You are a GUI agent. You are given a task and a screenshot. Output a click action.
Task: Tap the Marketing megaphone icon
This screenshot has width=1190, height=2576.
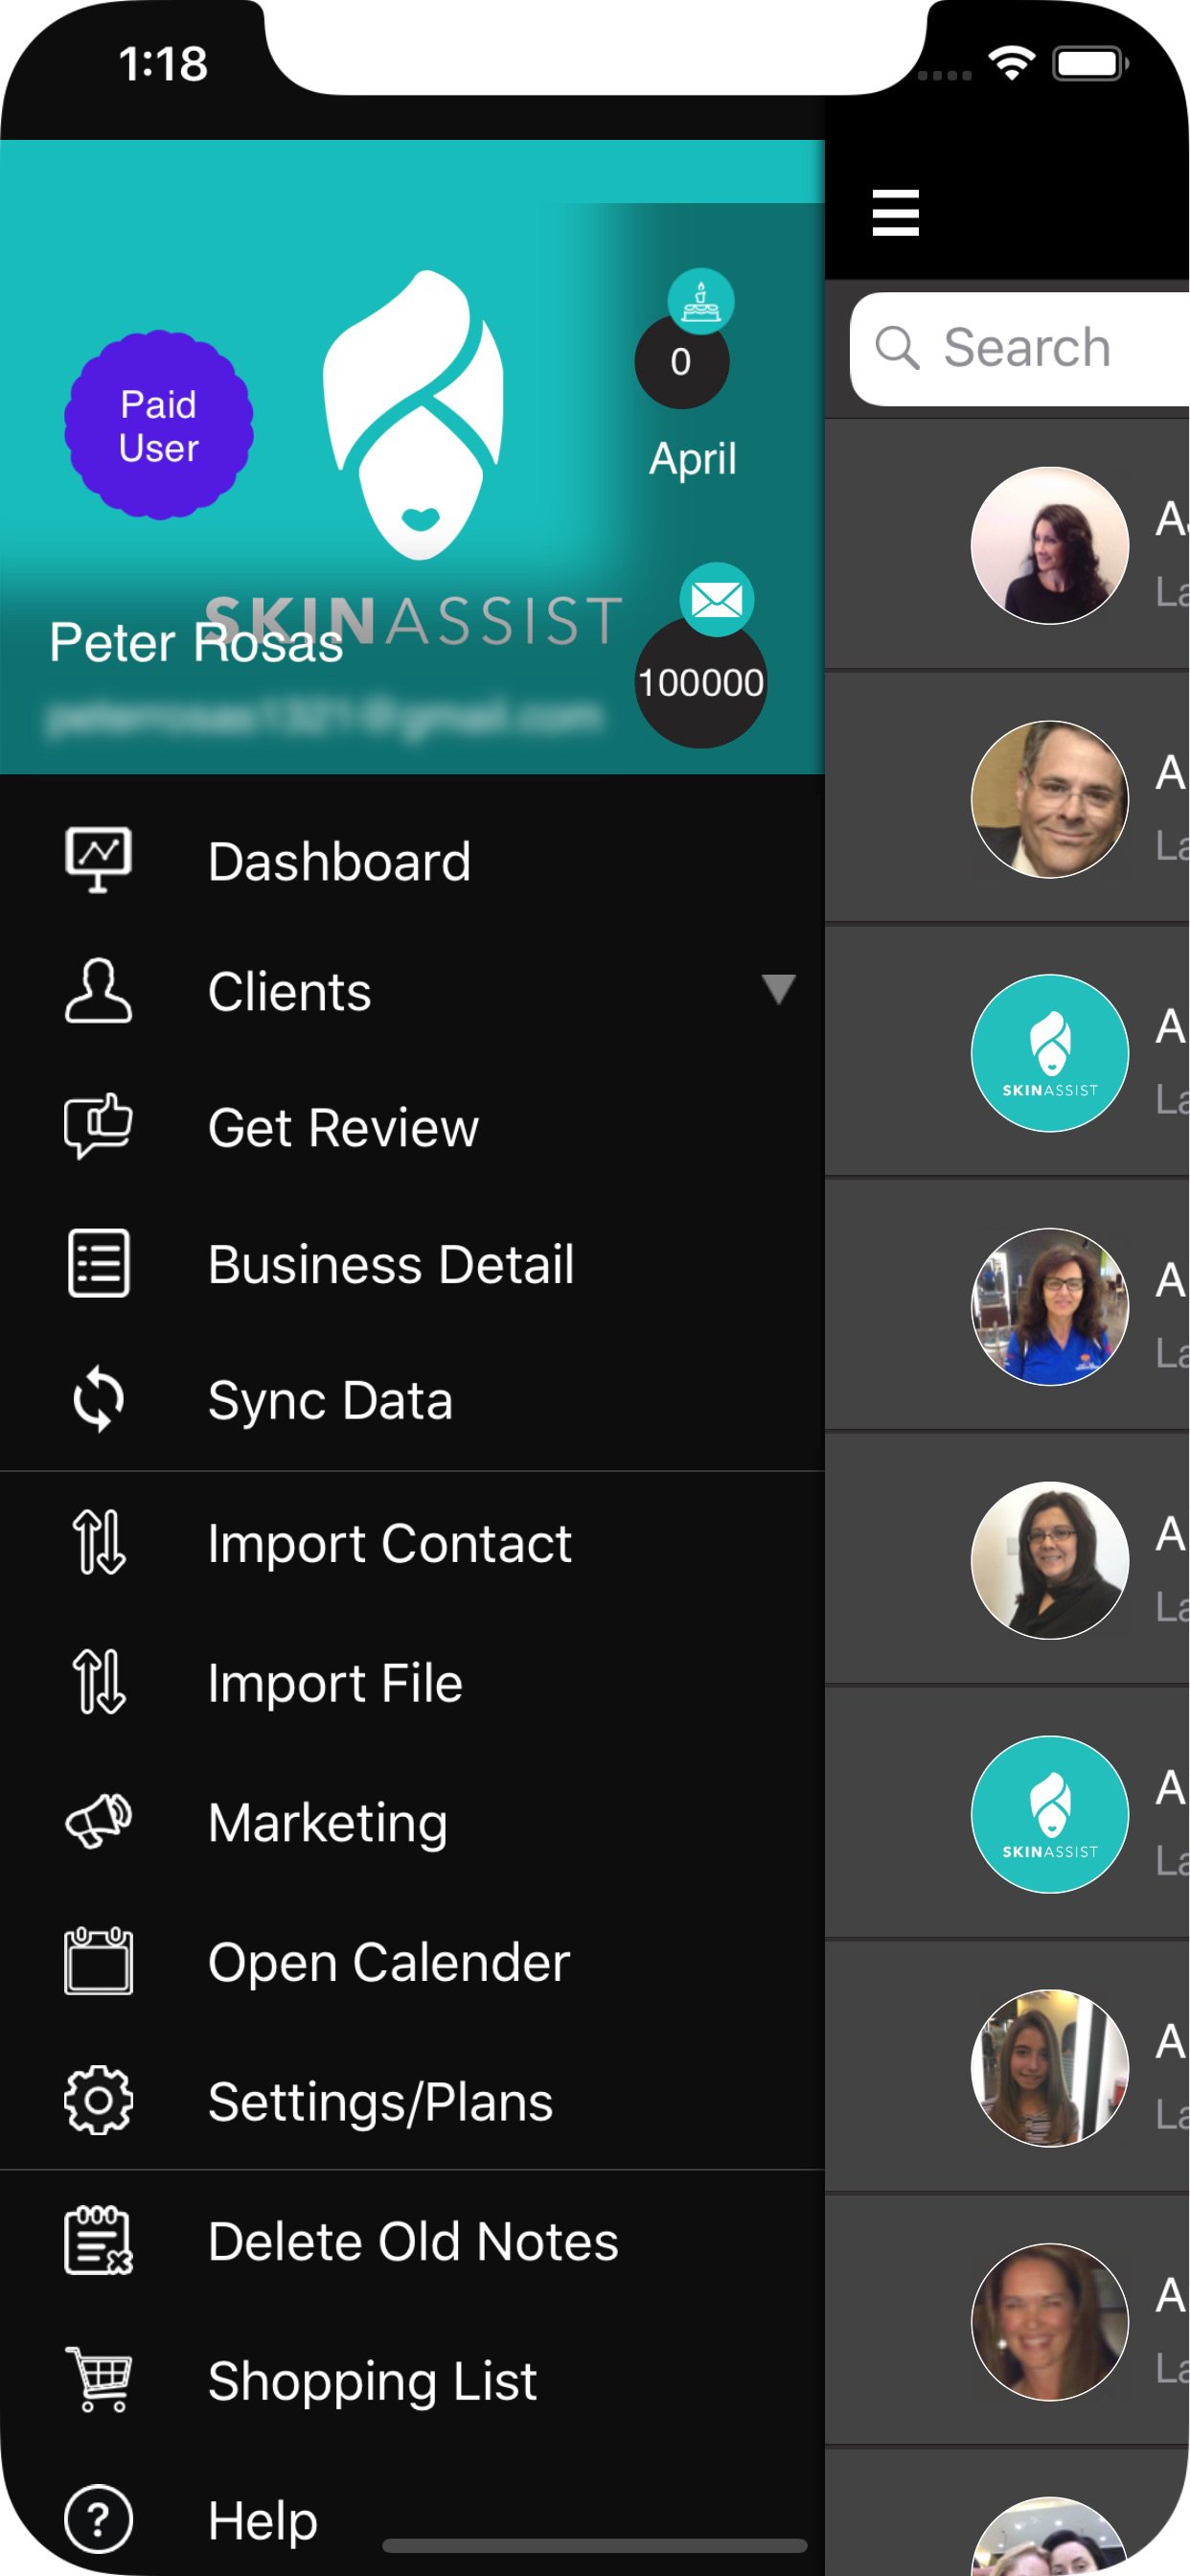coord(98,1821)
